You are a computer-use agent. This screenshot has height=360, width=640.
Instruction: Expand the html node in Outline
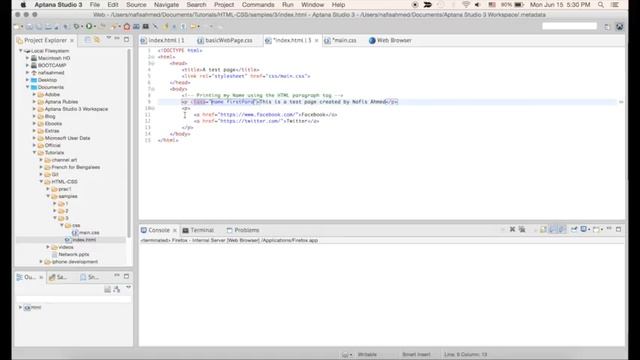pos(20,307)
